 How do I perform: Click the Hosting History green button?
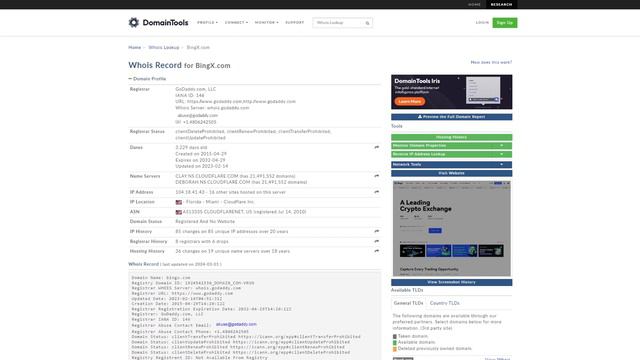451,137
